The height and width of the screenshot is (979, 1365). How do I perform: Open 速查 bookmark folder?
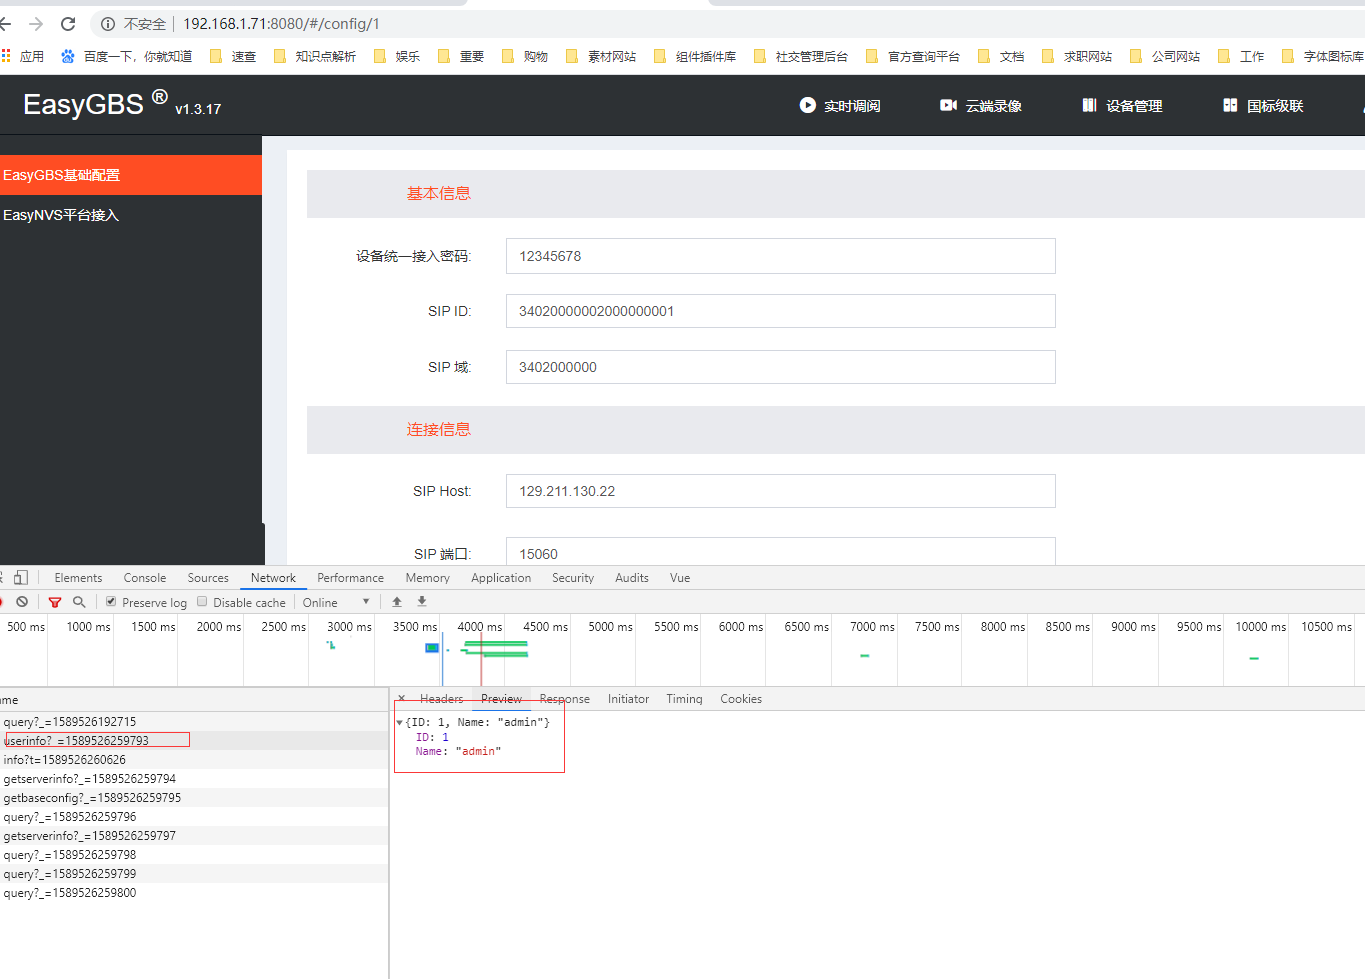coord(232,57)
